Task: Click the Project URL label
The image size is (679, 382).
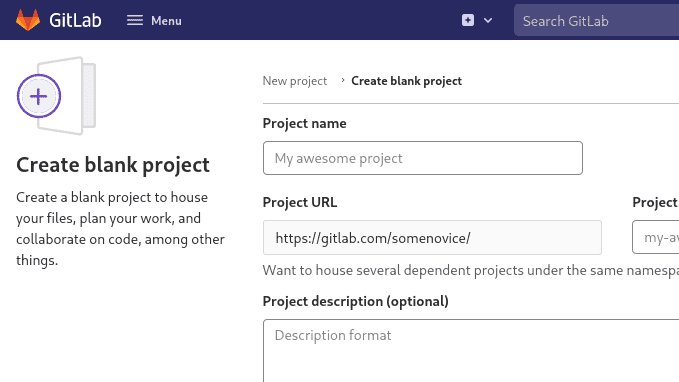Action: click(x=300, y=202)
